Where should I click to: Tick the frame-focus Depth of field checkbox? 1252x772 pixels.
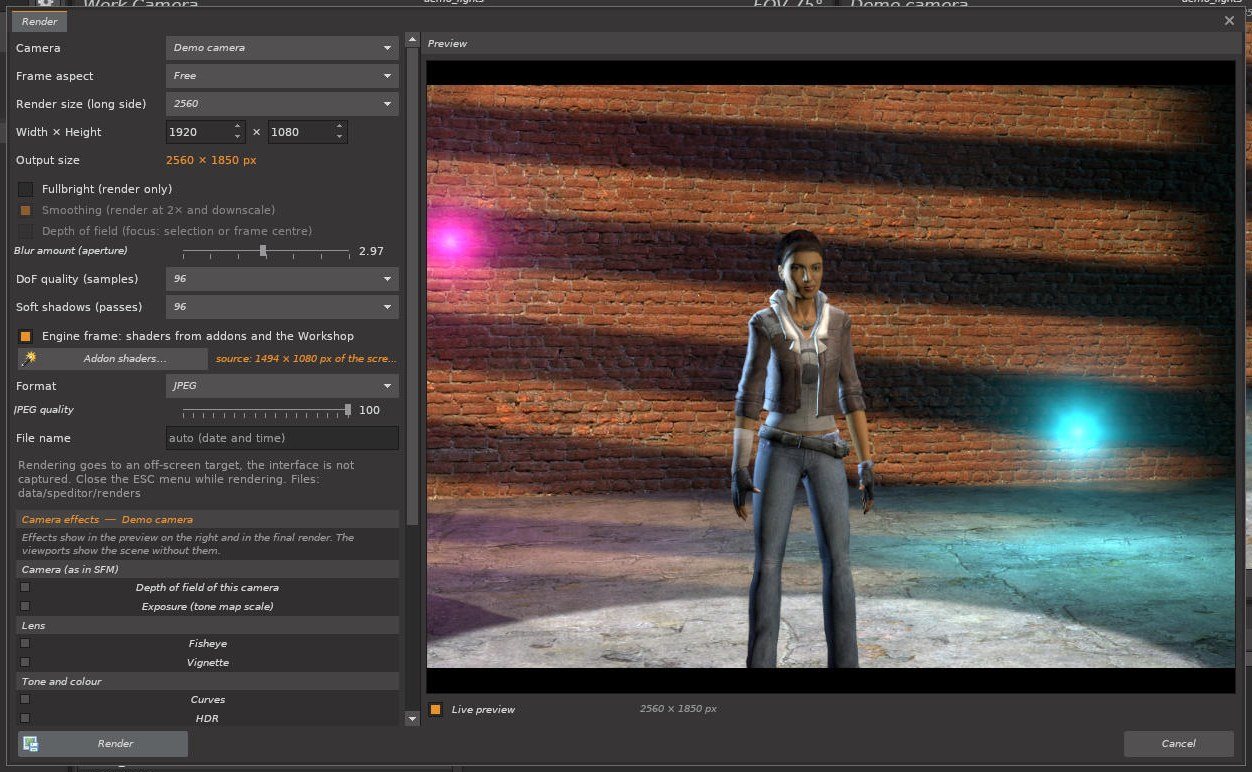pos(26,231)
